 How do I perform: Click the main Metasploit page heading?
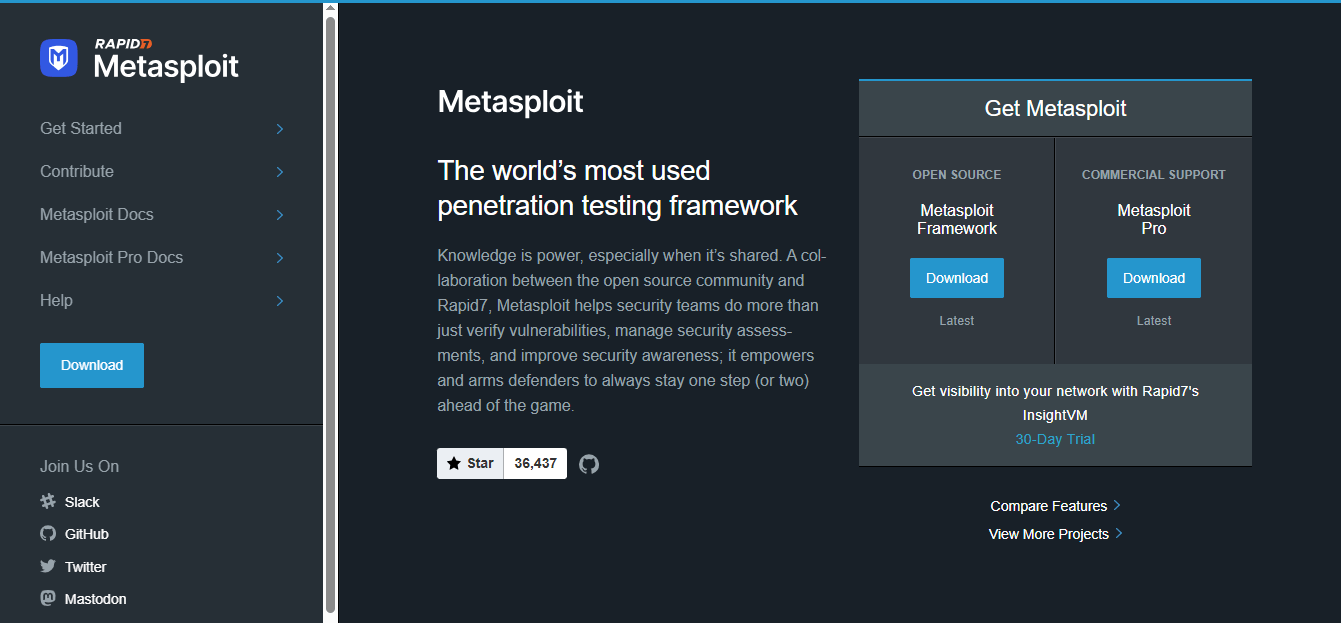click(x=510, y=101)
